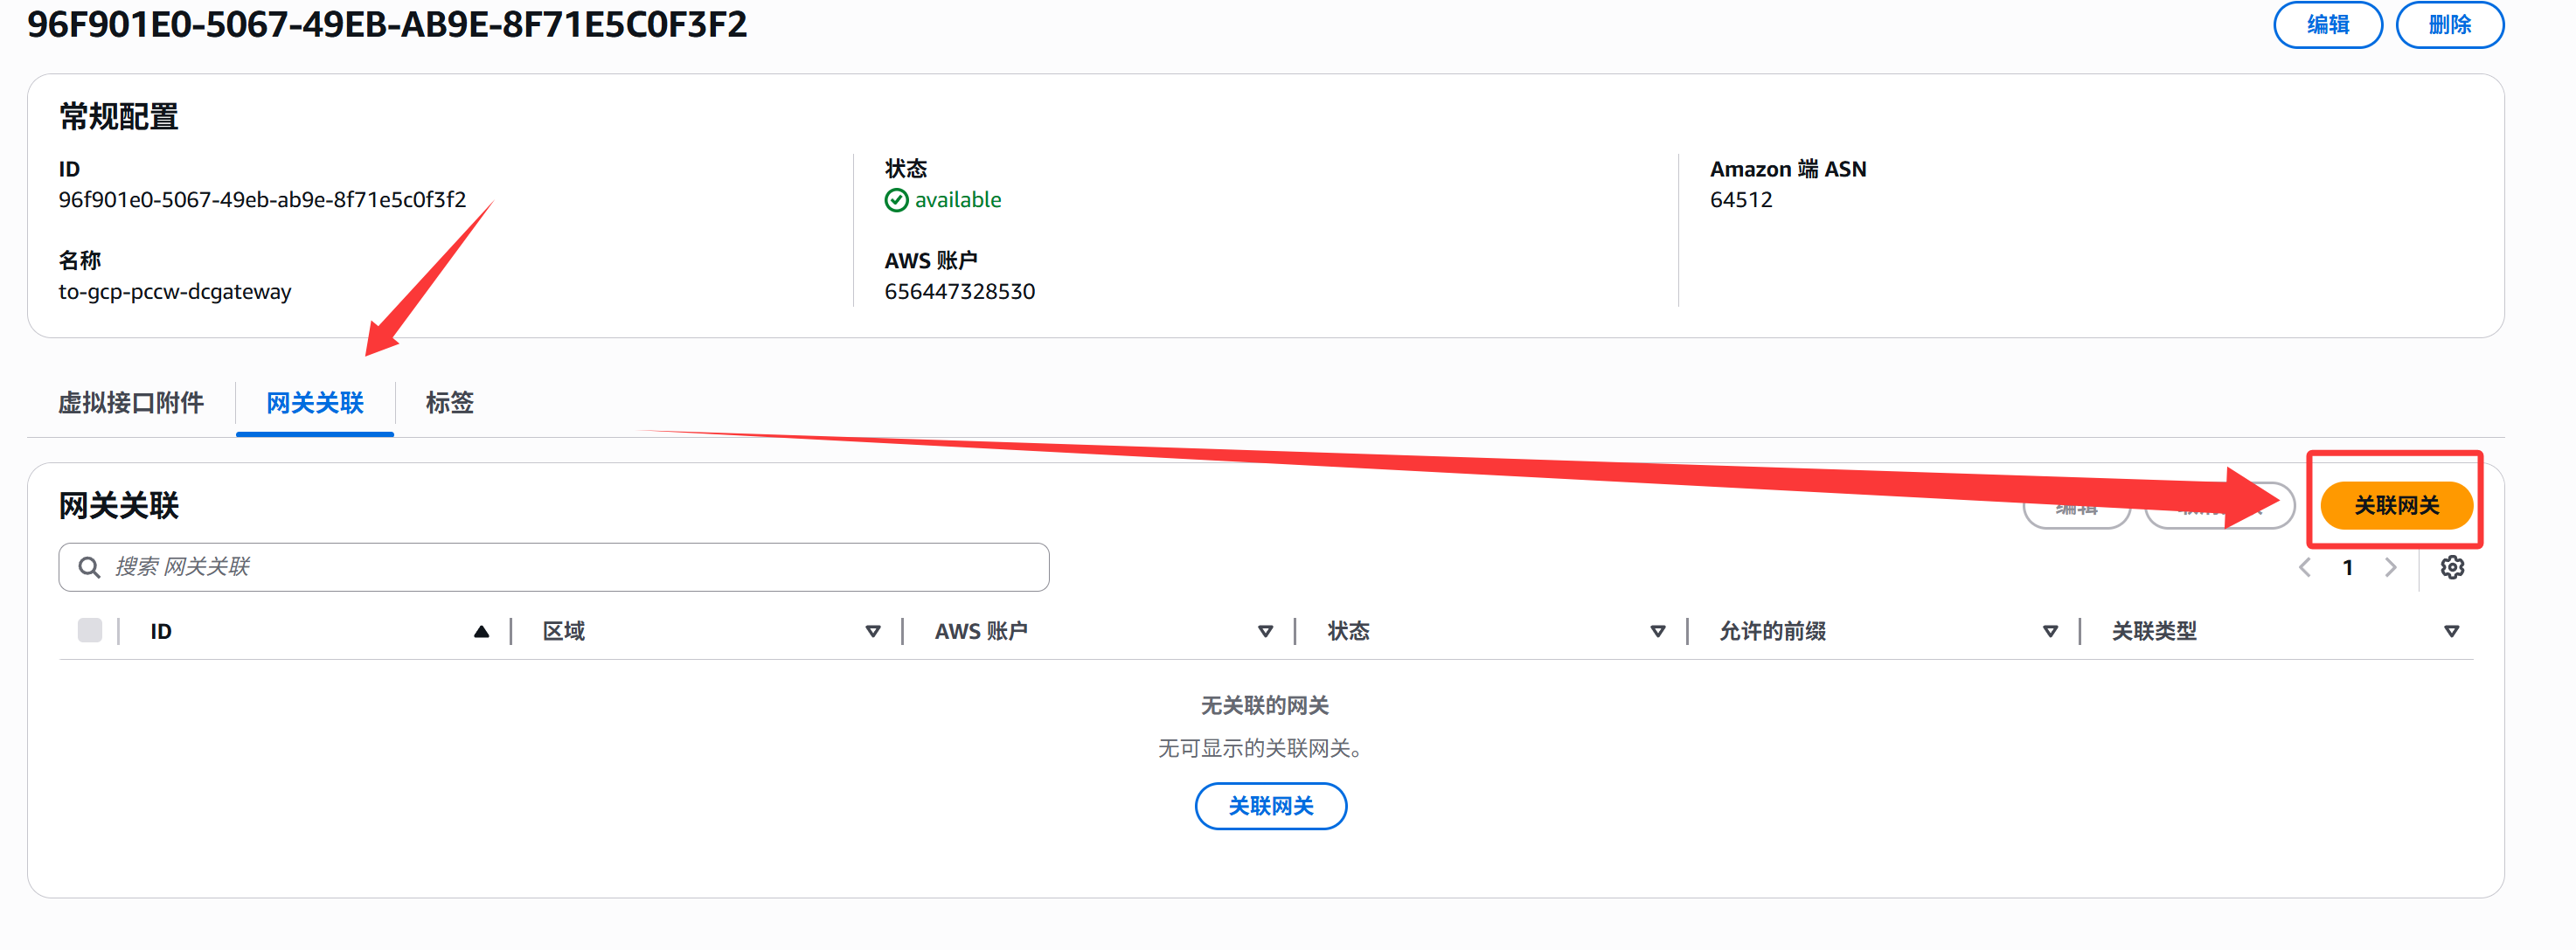Click the 无关联的网关 empty-state heading
The height and width of the screenshot is (950, 2576).
(x=1264, y=705)
